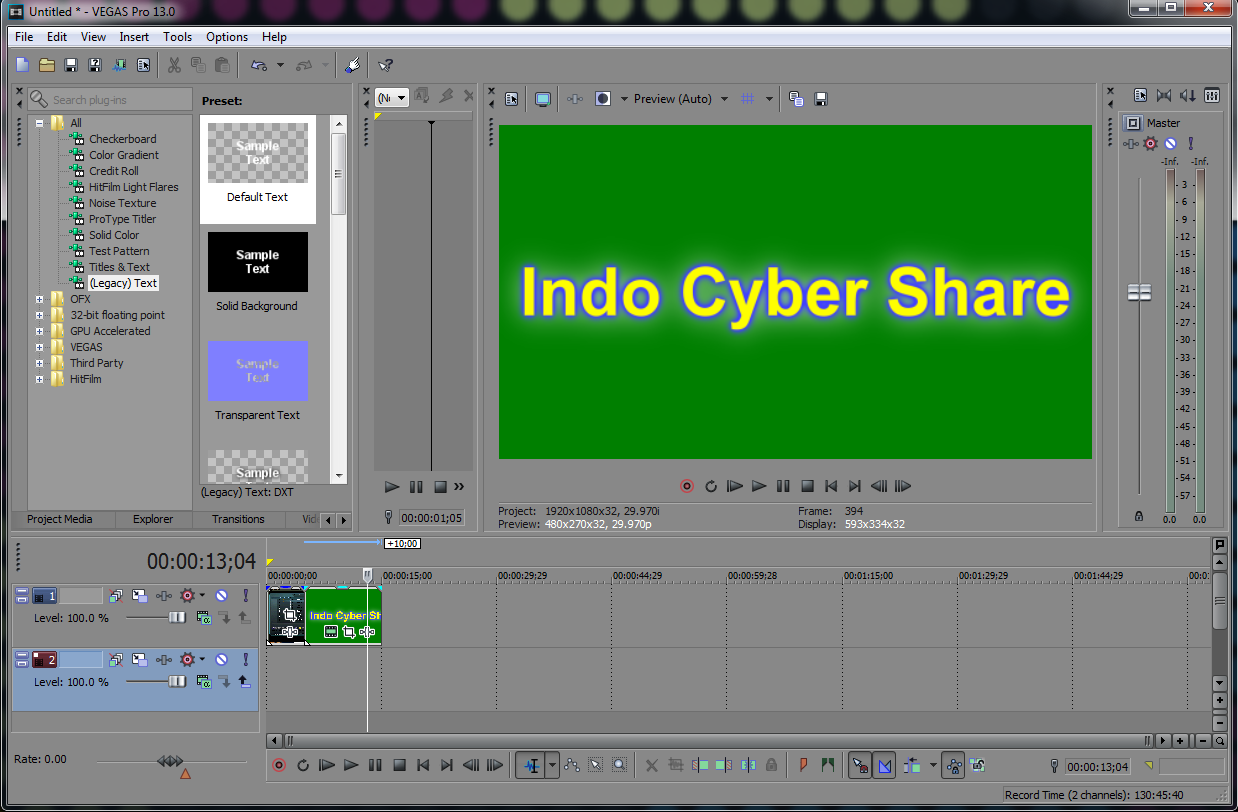Image resolution: width=1238 pixels, height=812 pixels.
Task: Open the mixer downmix output icon
Action: pos(1163,96)
